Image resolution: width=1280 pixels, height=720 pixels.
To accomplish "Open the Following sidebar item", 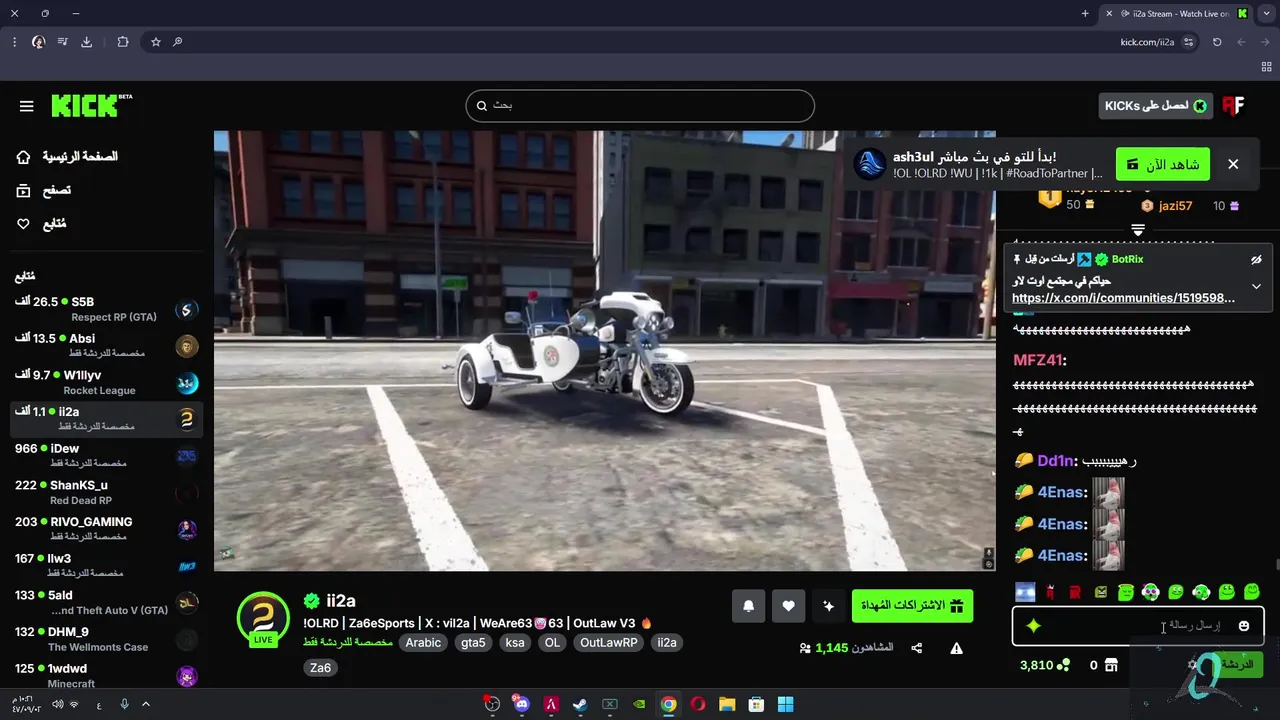I will tap(42, 224).
